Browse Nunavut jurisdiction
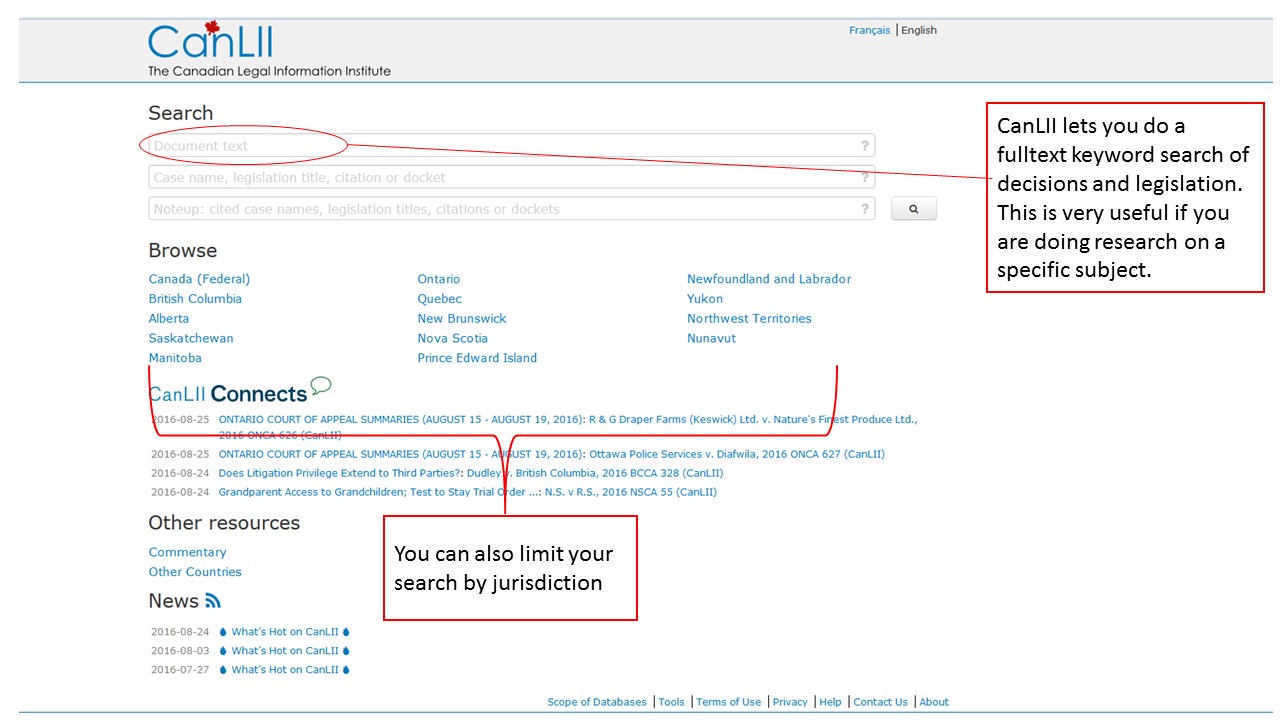The width and height of the screenshot is (1280, 720). pyautogui.click(x=711, y=338)
